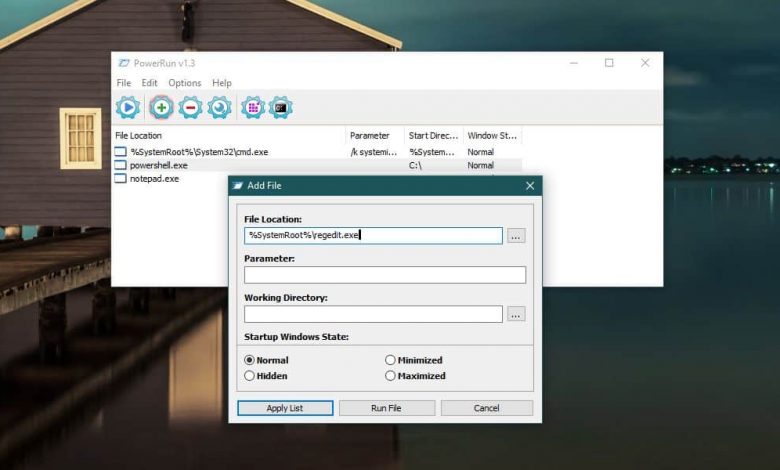
Task: Tick the notepad.exe row checkbox
Action: pos(120,179)
